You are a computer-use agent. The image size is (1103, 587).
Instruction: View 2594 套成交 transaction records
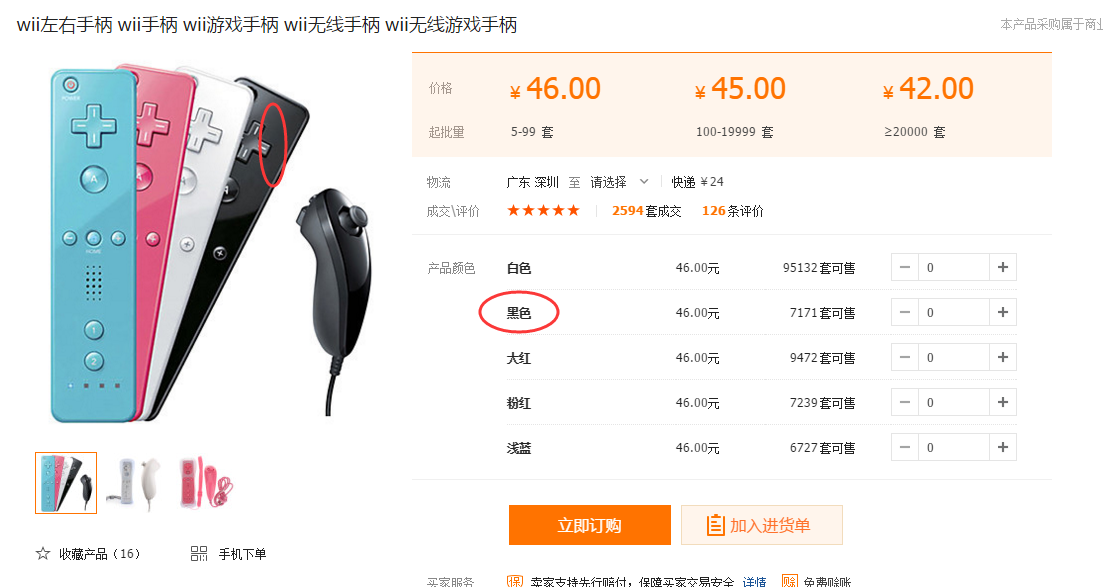646,211
